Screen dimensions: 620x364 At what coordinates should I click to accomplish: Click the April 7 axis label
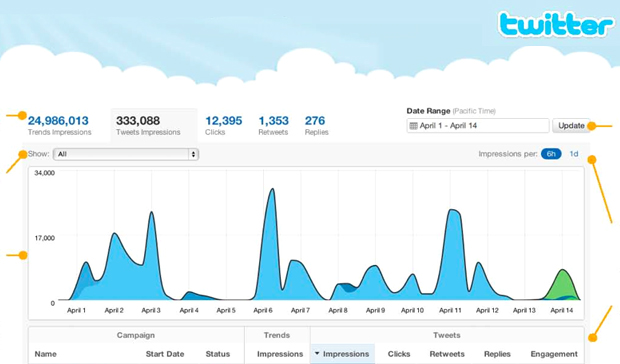(301, 310)
